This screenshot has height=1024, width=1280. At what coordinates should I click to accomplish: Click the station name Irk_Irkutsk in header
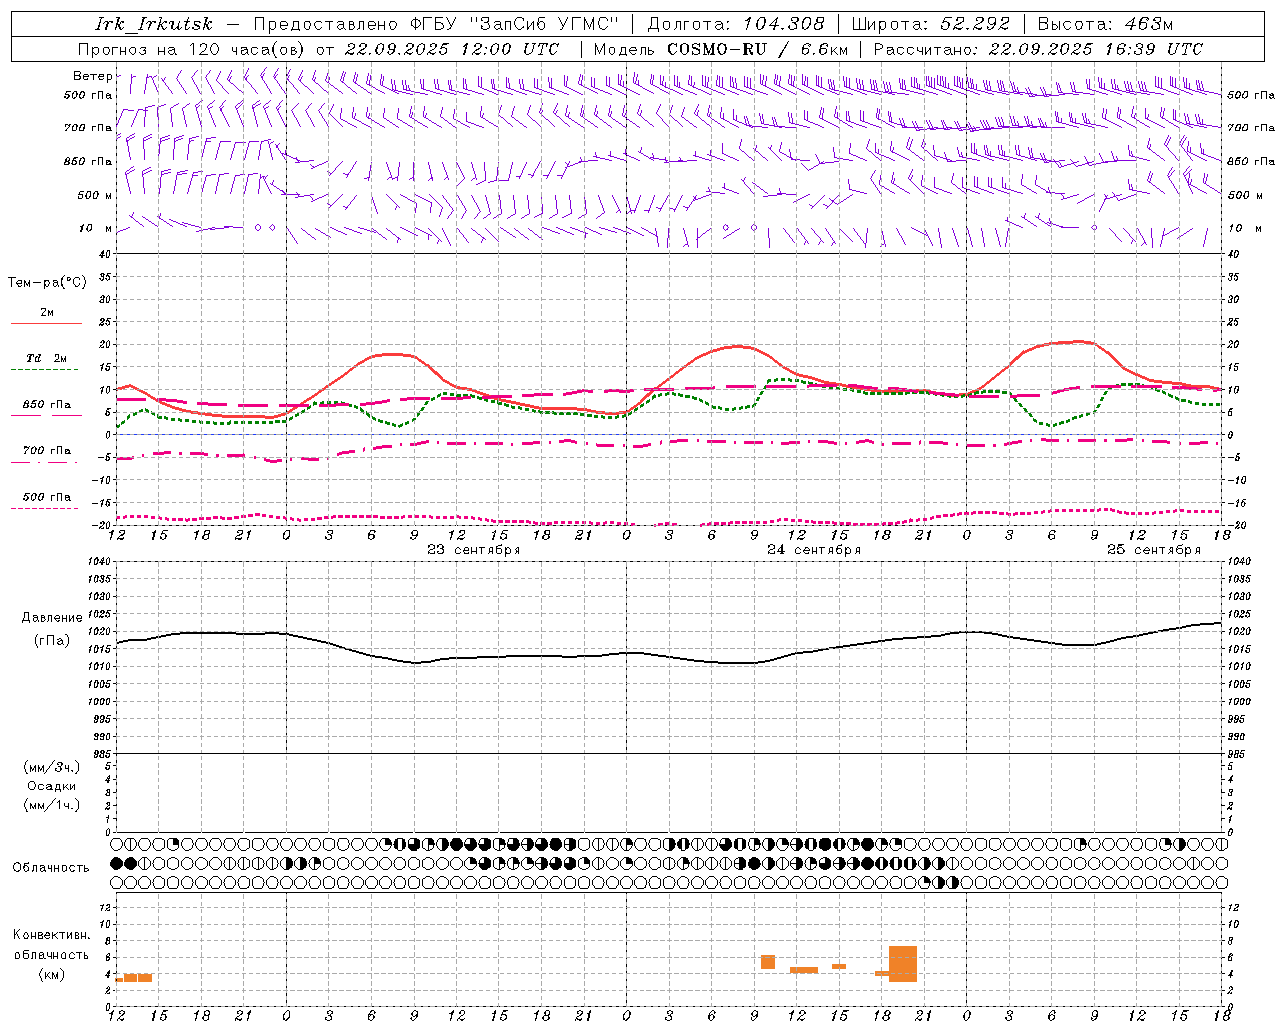coord(154,25)
